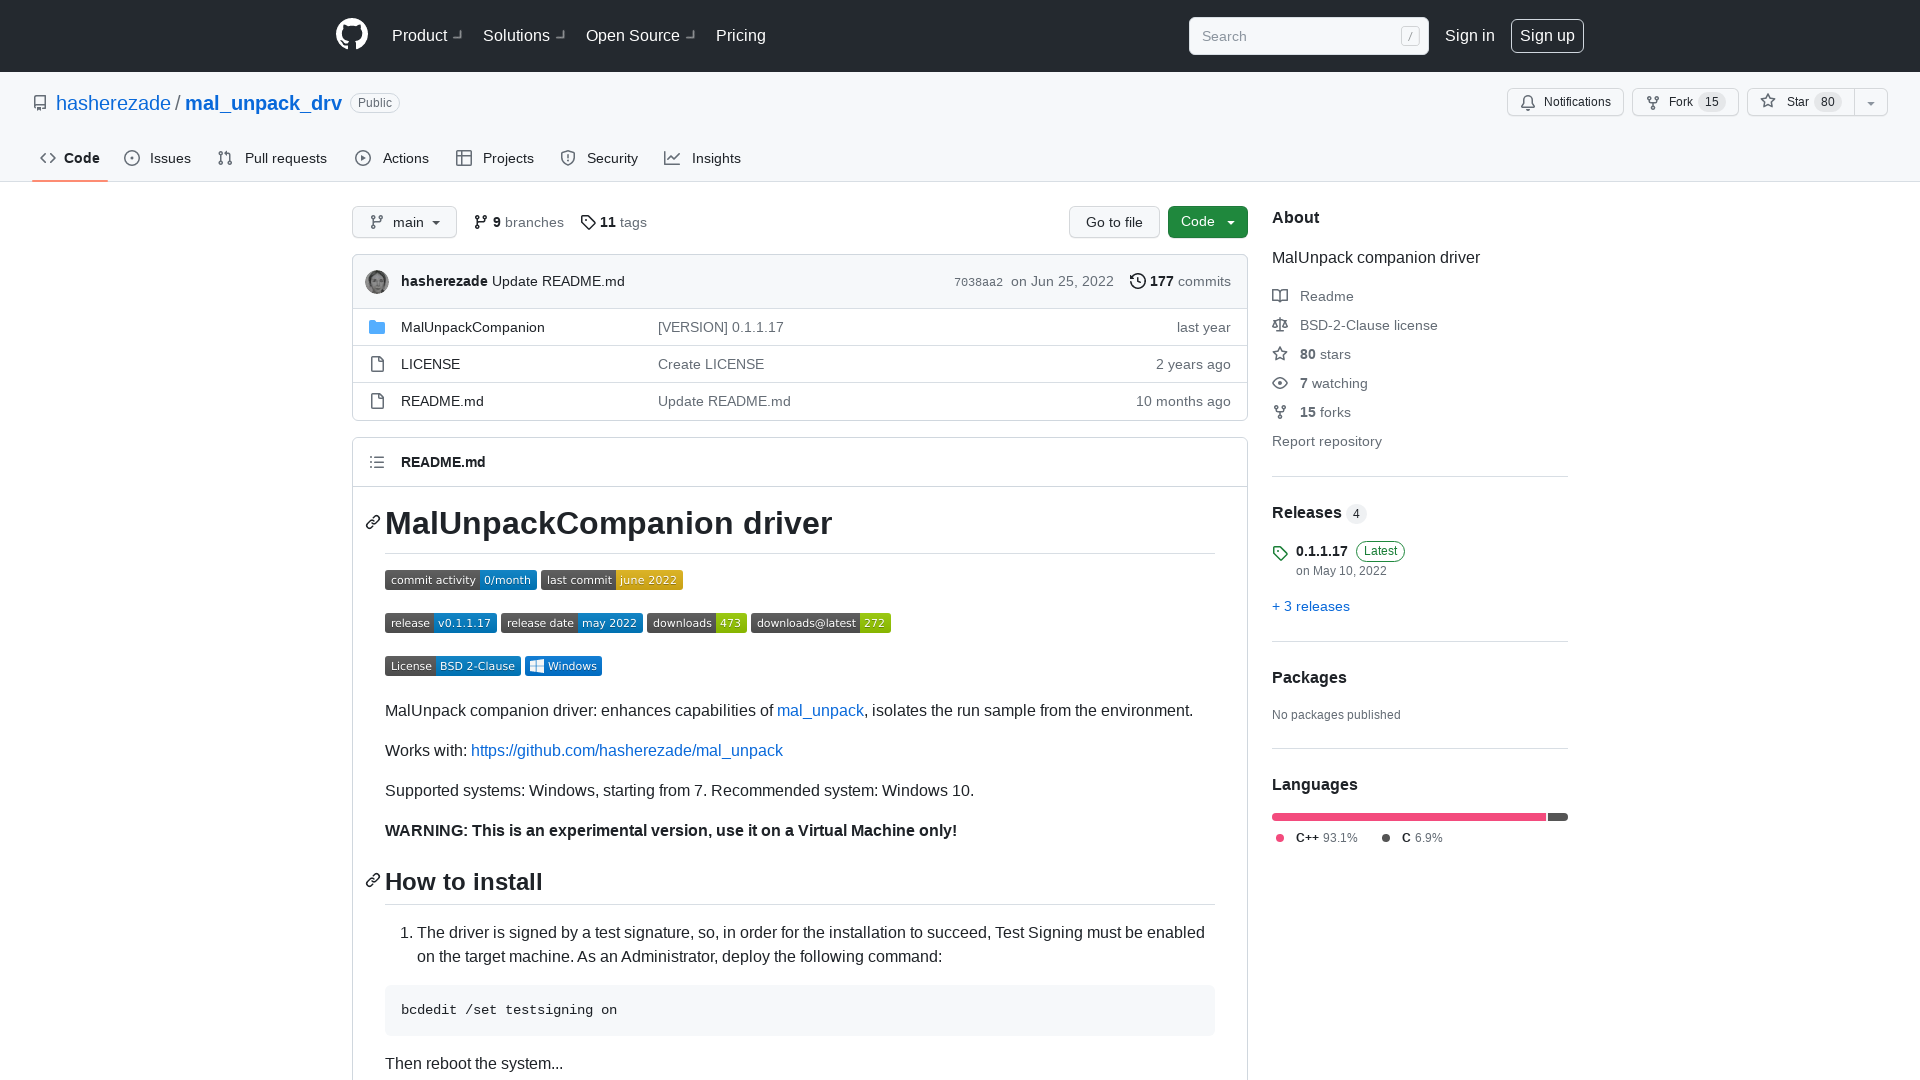Open the Releases heading link
1920x1080 pixels.
coord(1319,512)
